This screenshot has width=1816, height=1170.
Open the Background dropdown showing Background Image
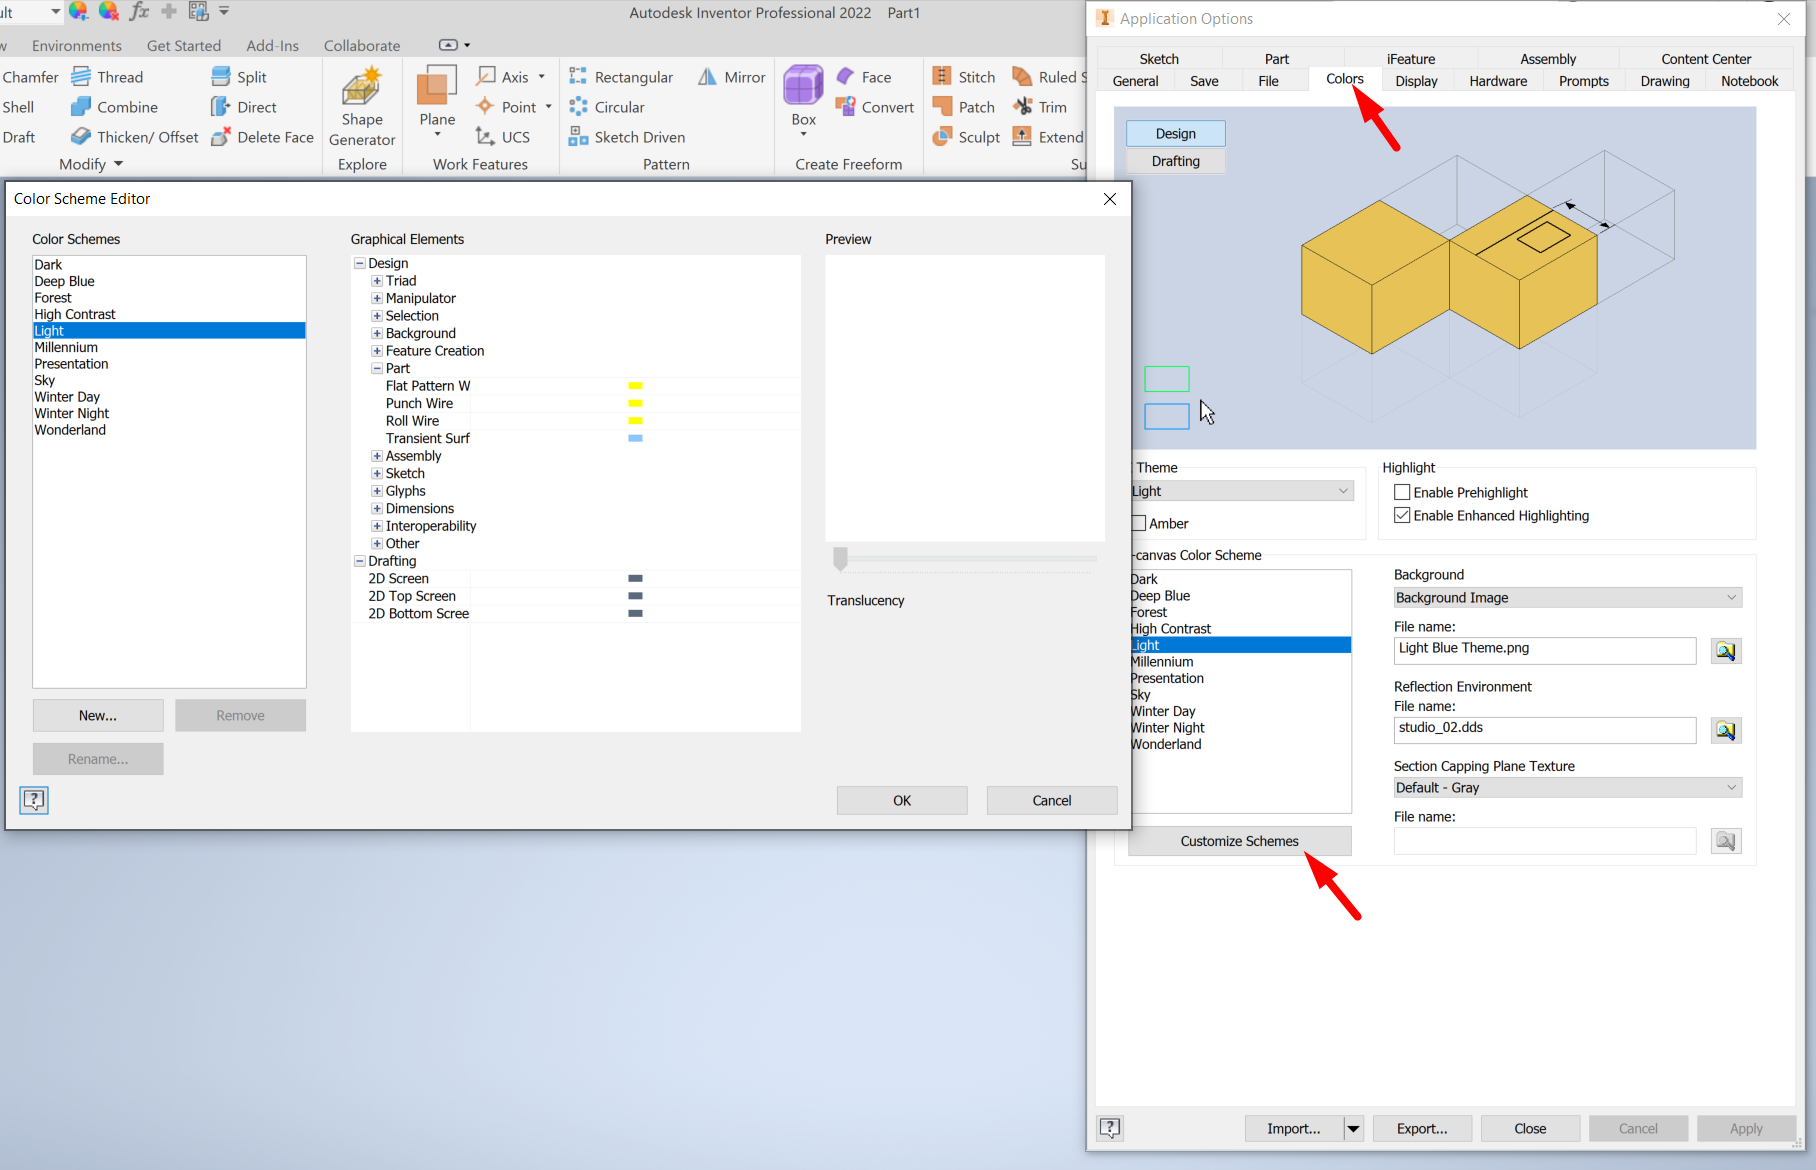click(x=1566, y=597)
